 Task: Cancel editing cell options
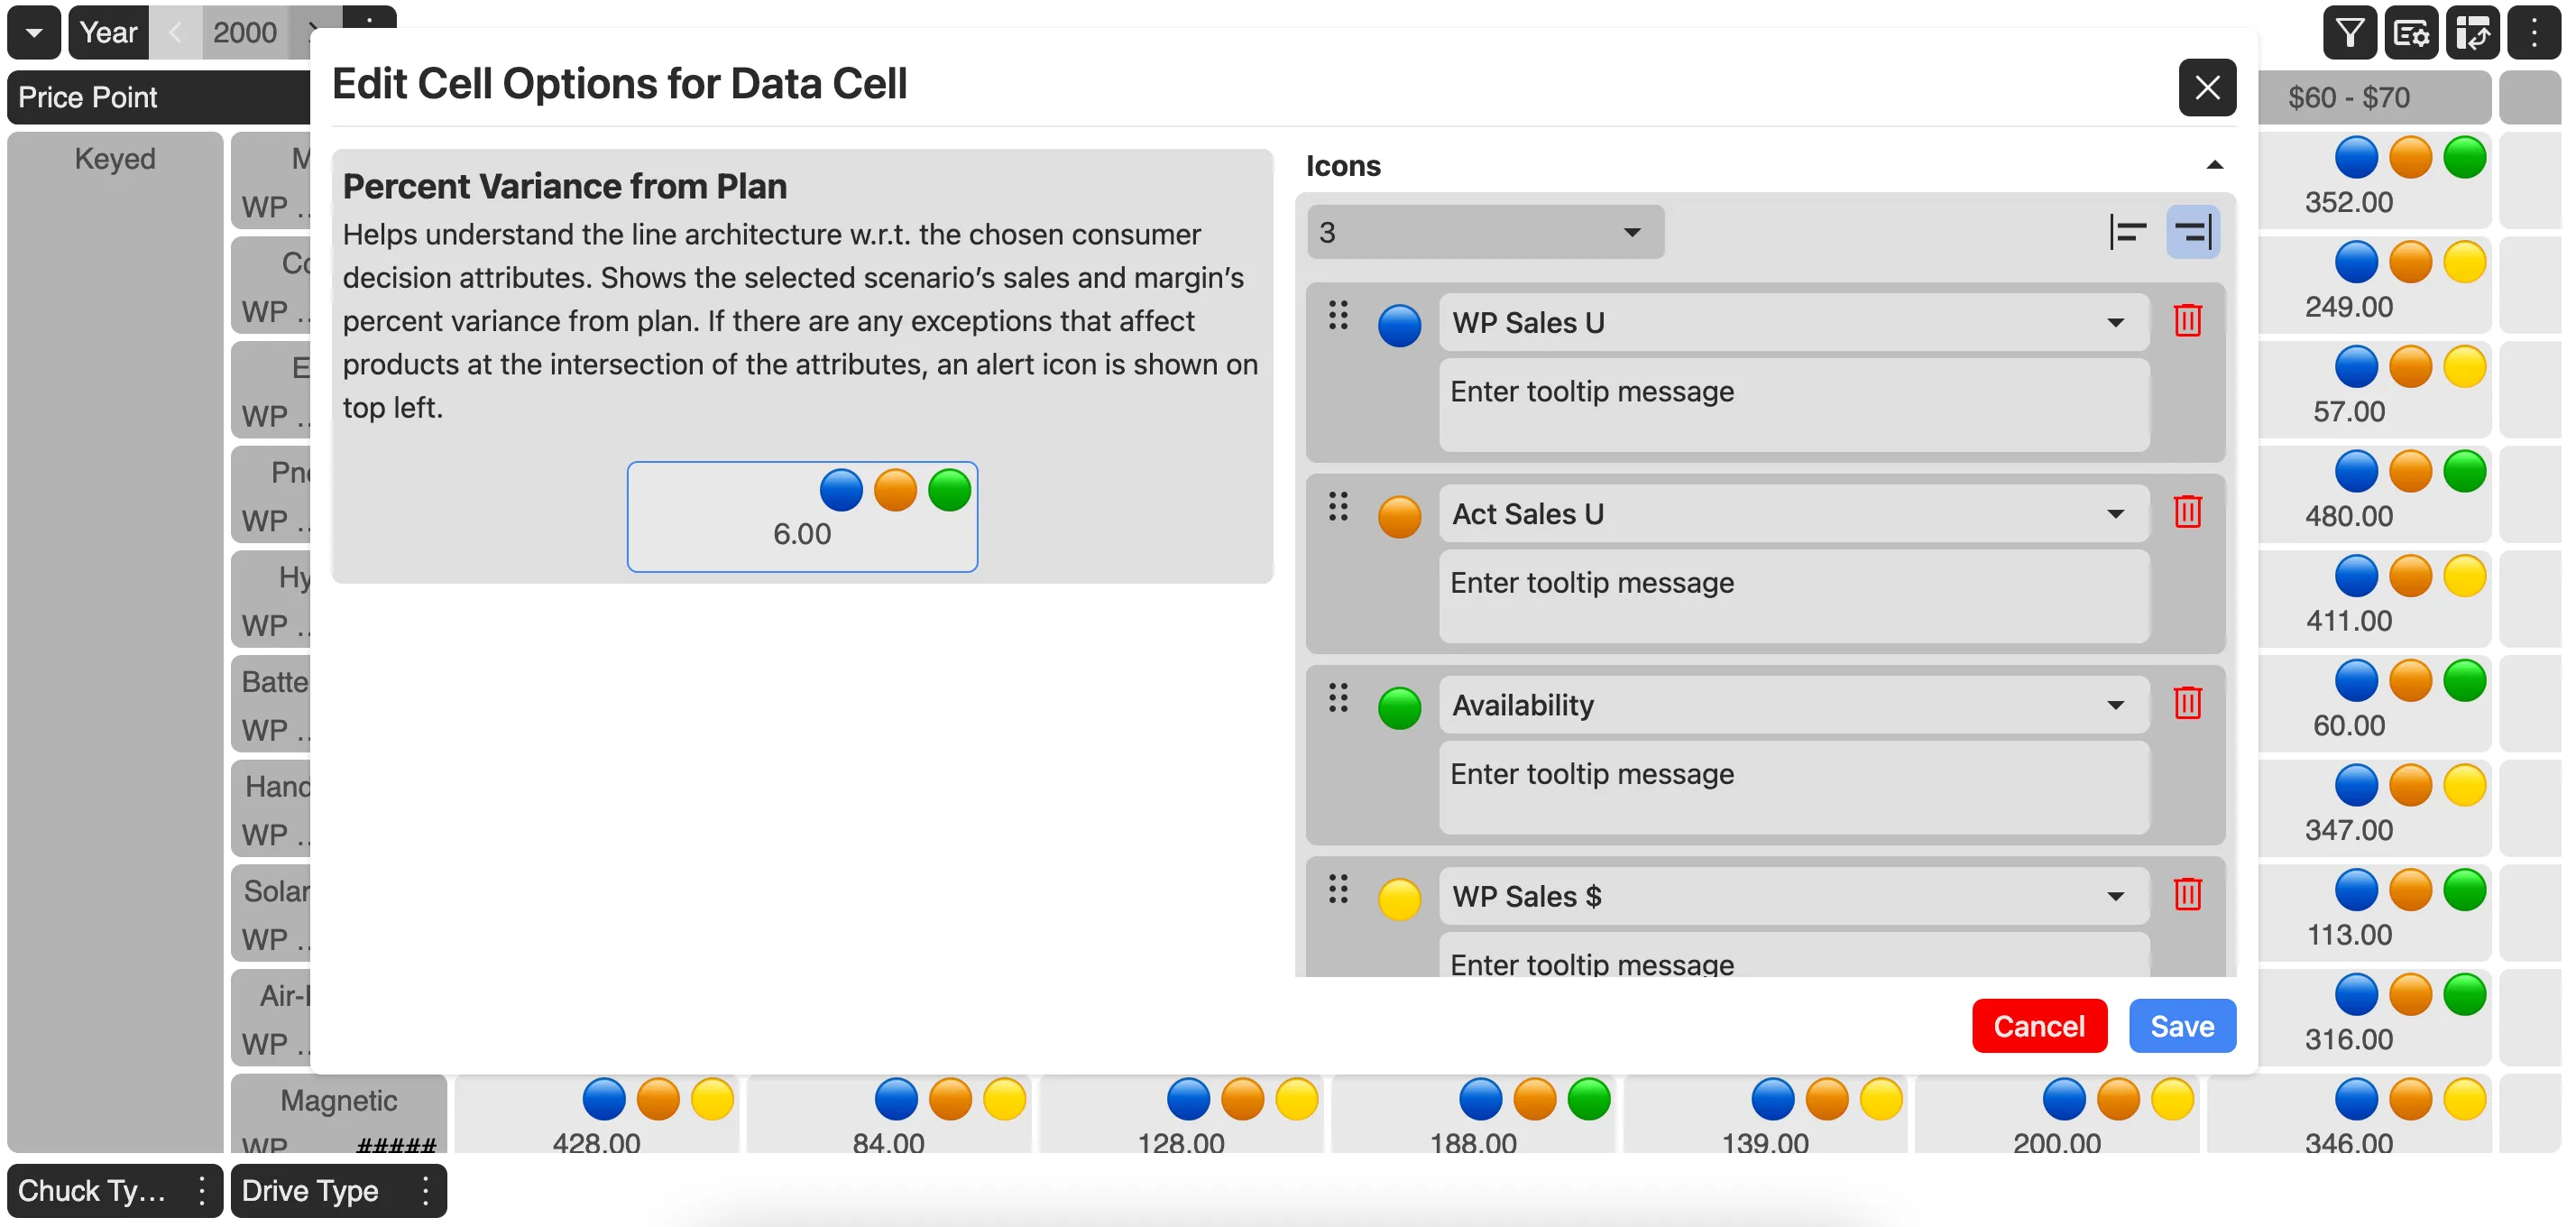coord(2038,1026)
